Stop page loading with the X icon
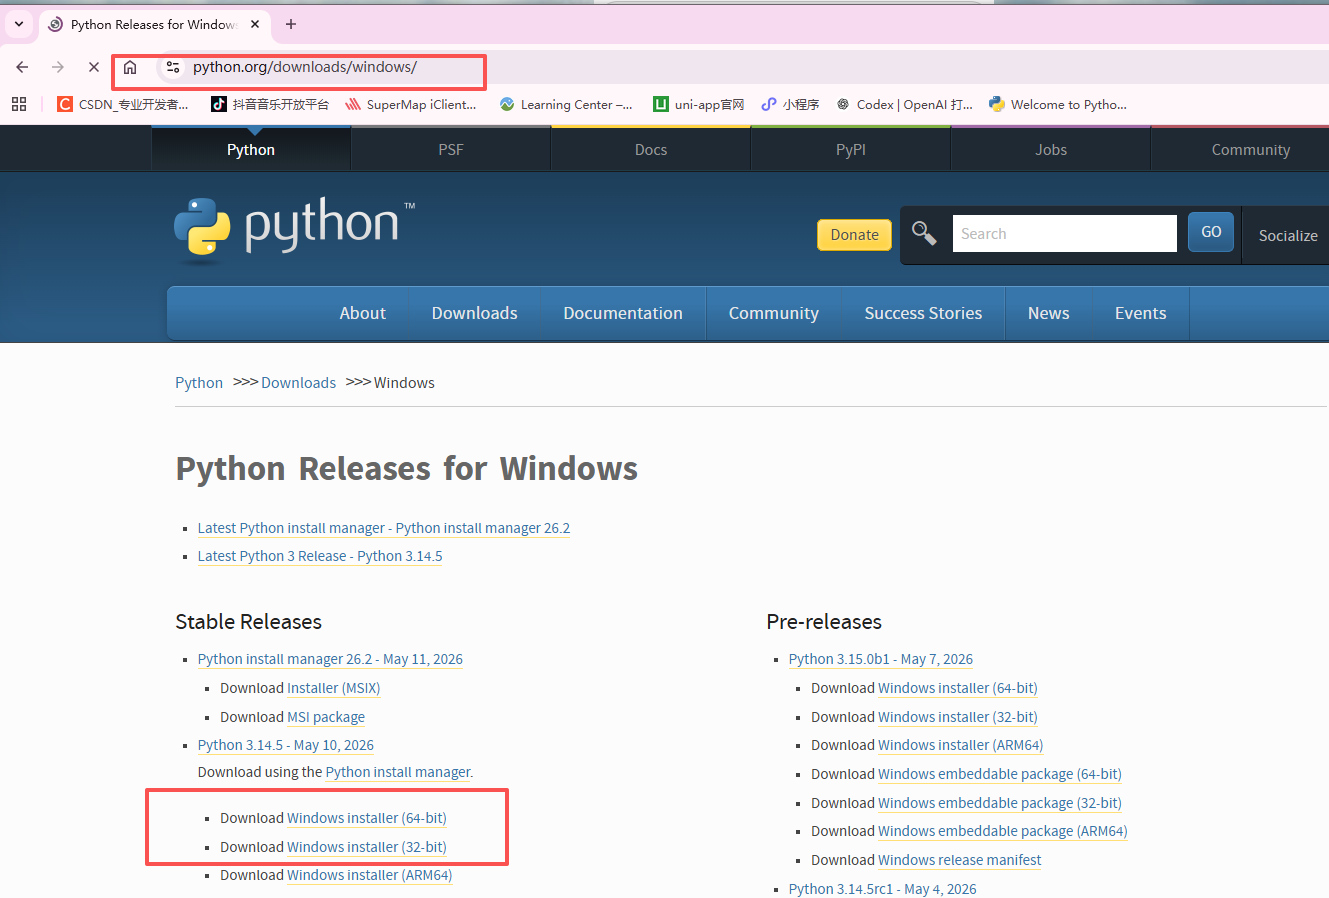This screenshot has height=898, width=1329. click(x=94, y=67)
